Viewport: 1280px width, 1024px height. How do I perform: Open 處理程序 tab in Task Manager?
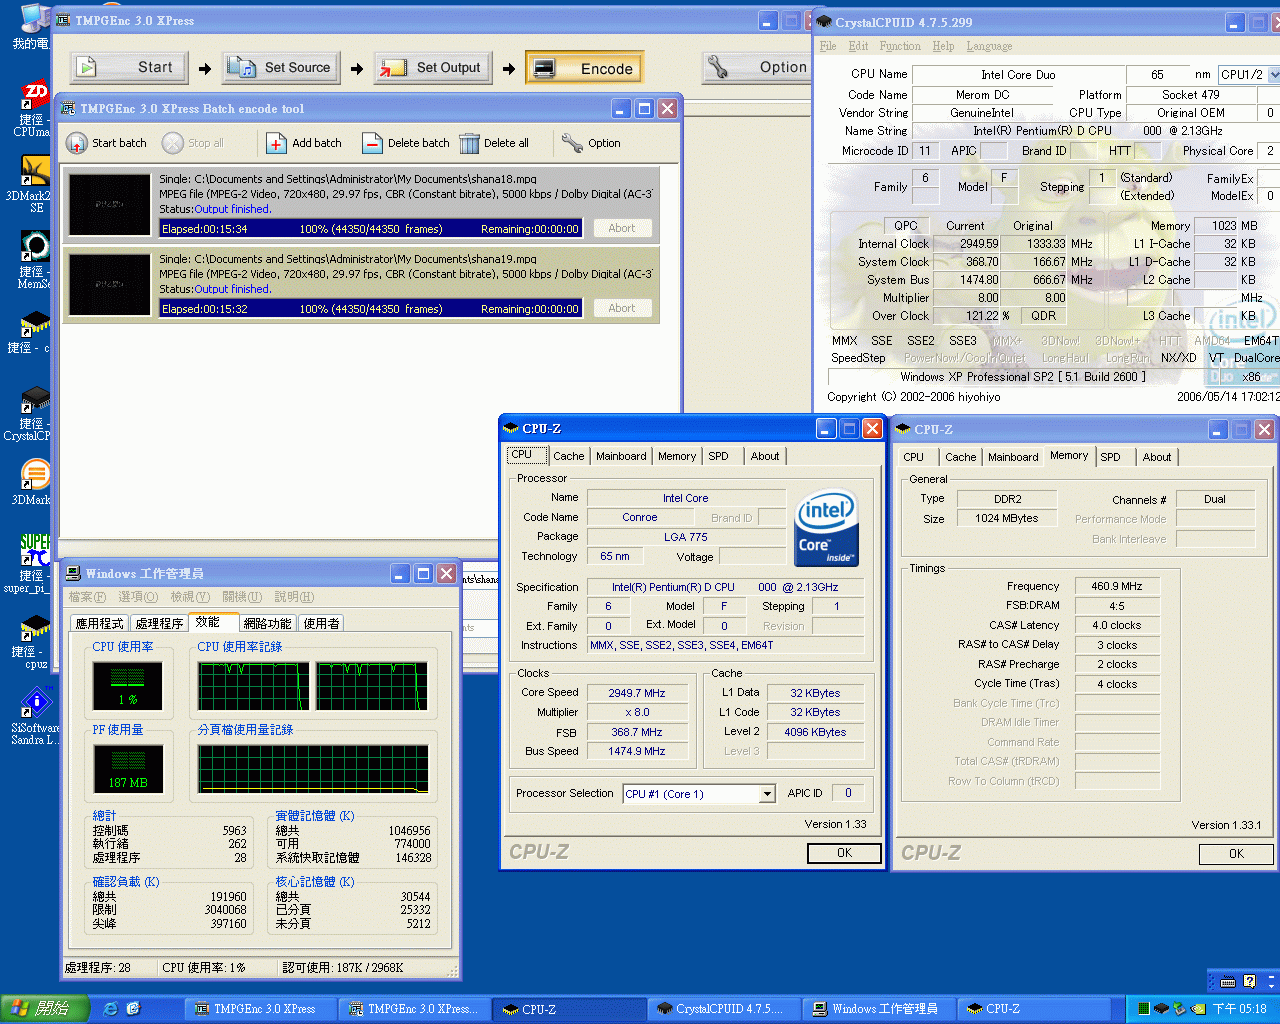(160, 623)
